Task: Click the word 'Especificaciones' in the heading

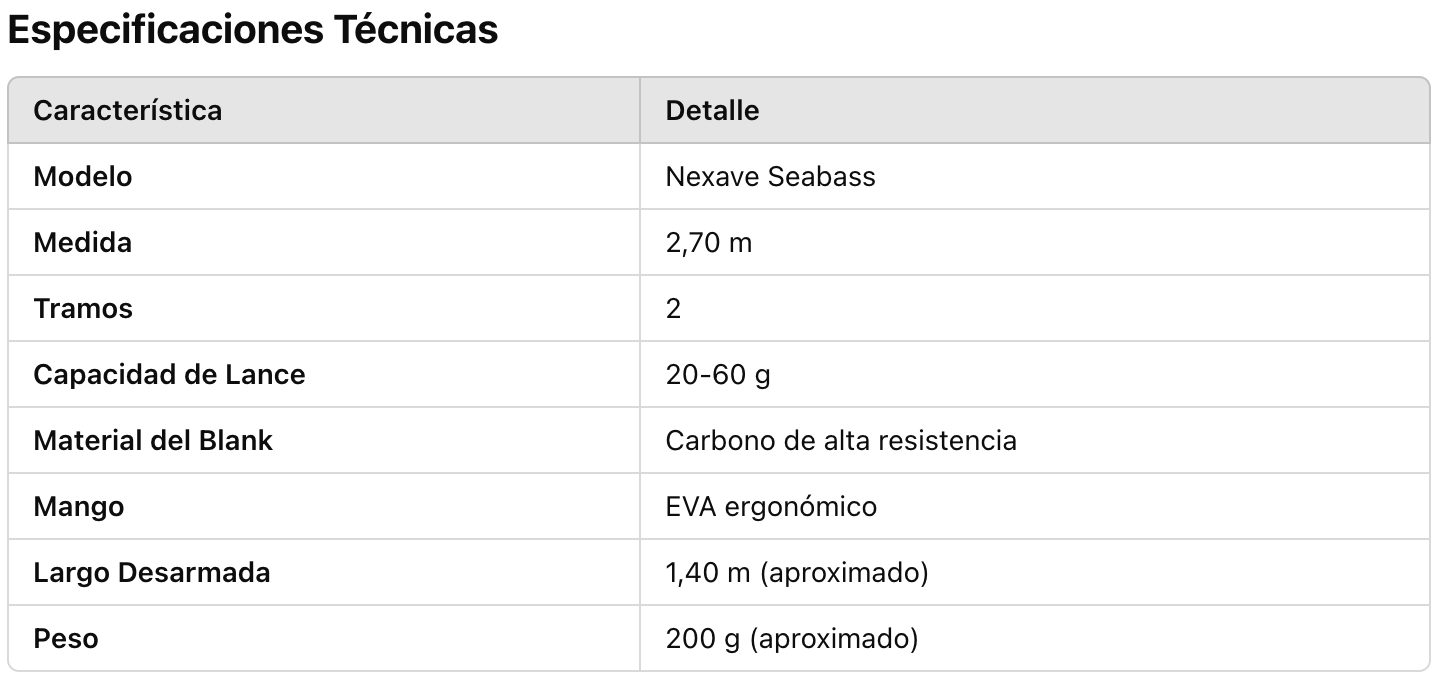Action: pos(162,31)
